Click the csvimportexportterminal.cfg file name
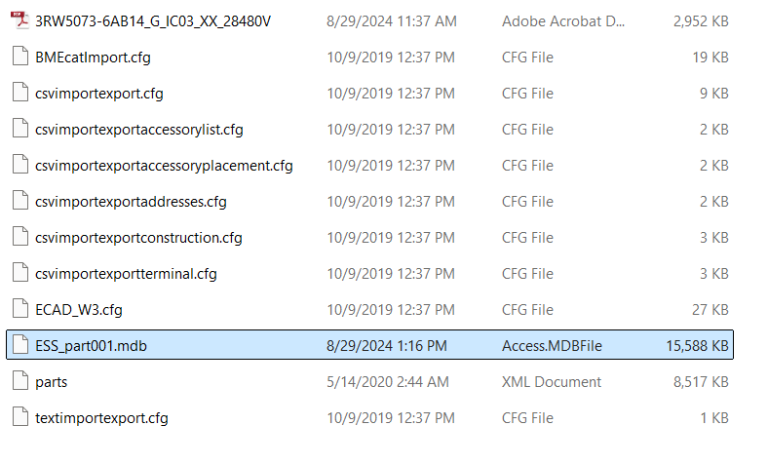Image resolution: width=768 pixels, height=464 pixels. 126,274
